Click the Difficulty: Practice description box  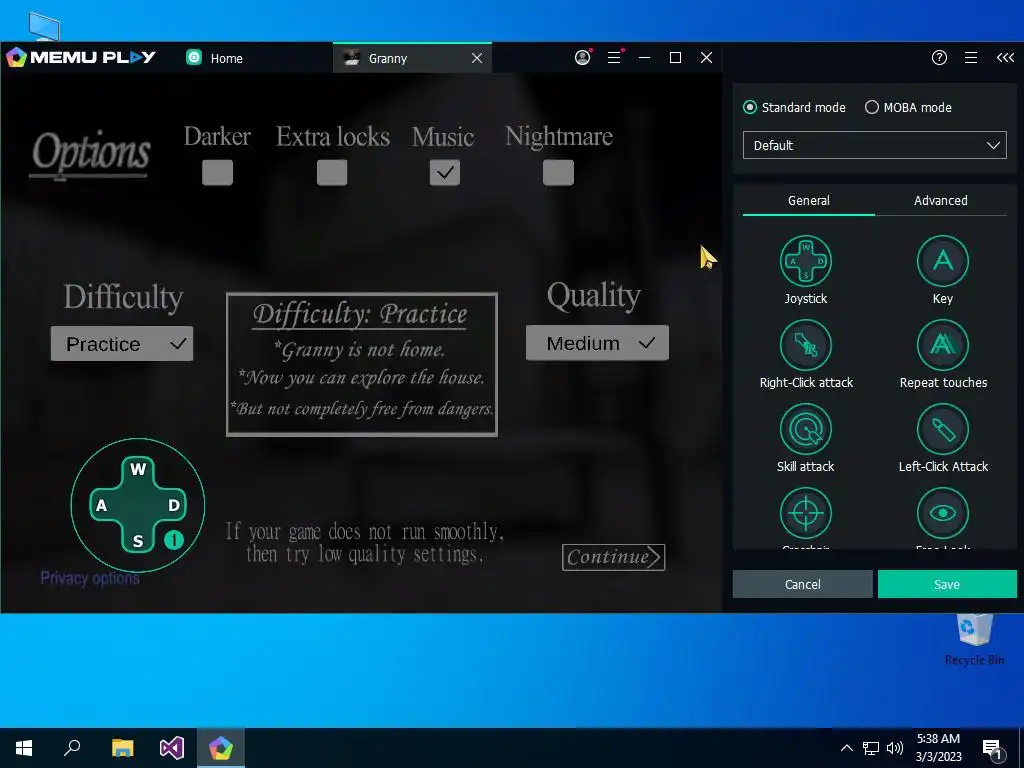click(x=362, y=364)
